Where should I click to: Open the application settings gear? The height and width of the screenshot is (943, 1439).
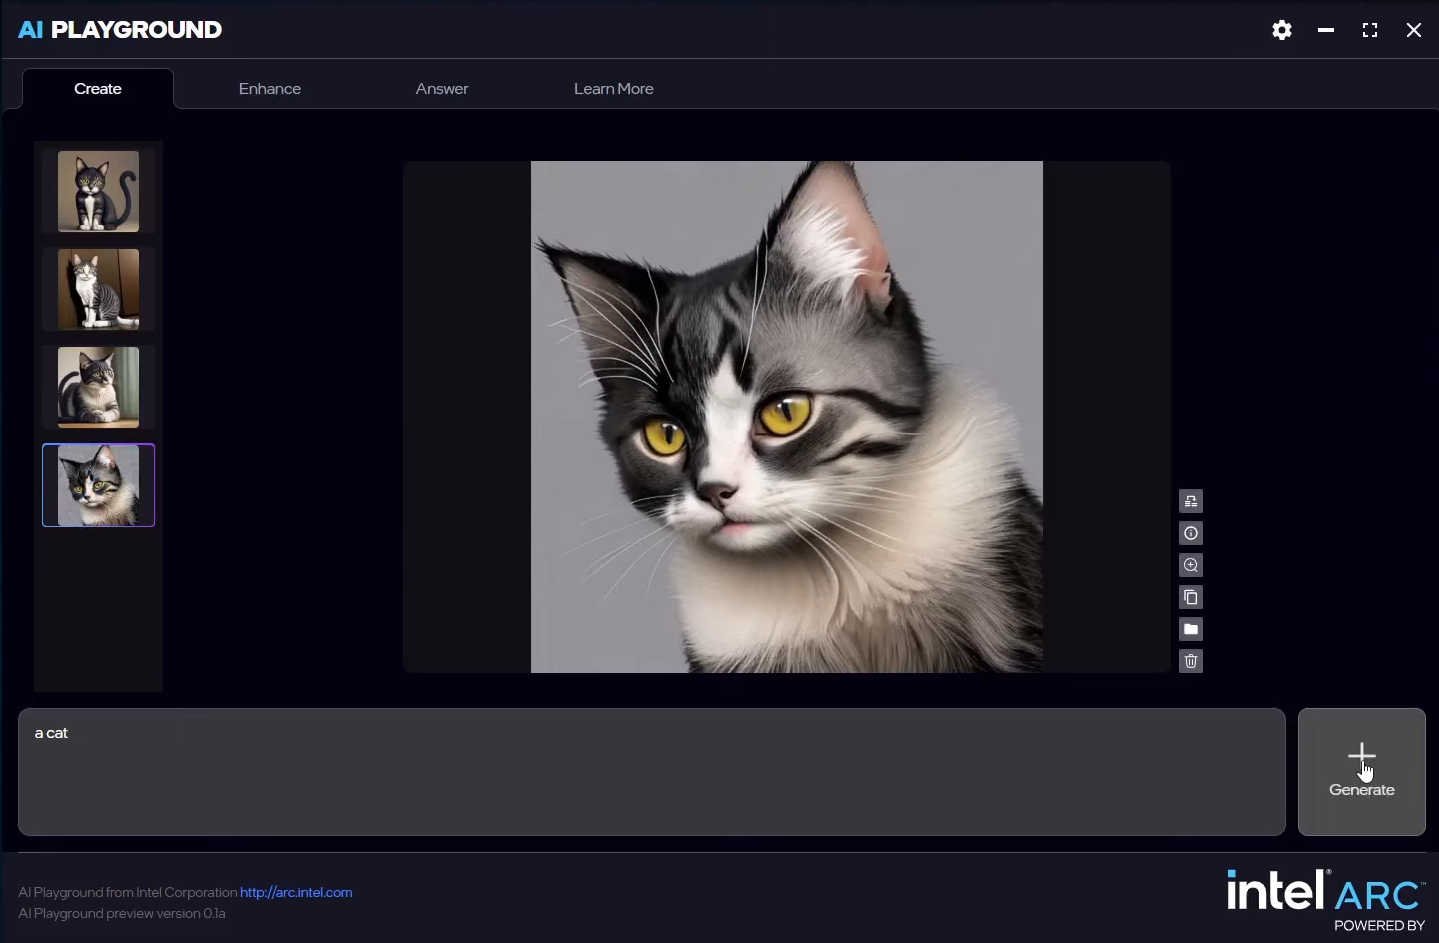1281,30
